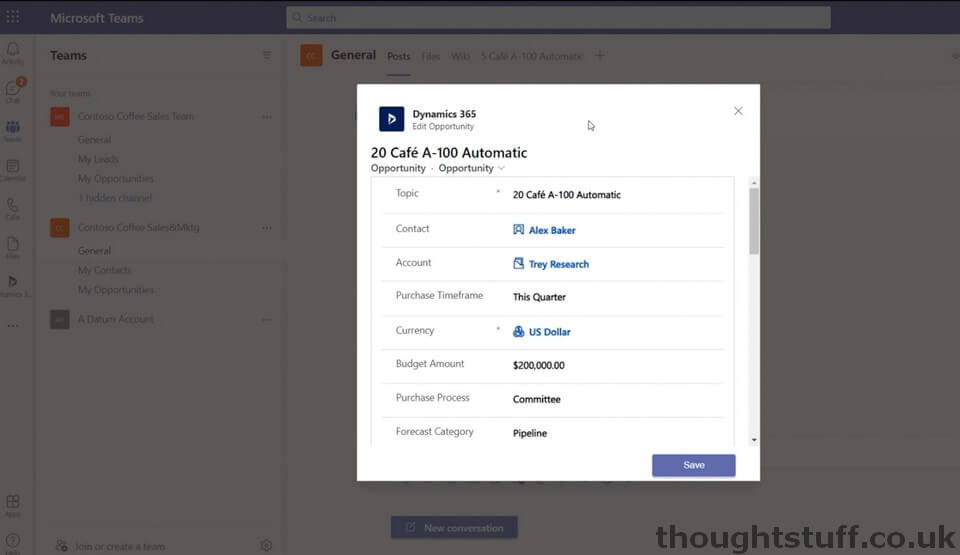Image resolution: width=960 pixels, height=555 pixels.
Task: Open the app launcher waffle icon
Action: (13, 17)
